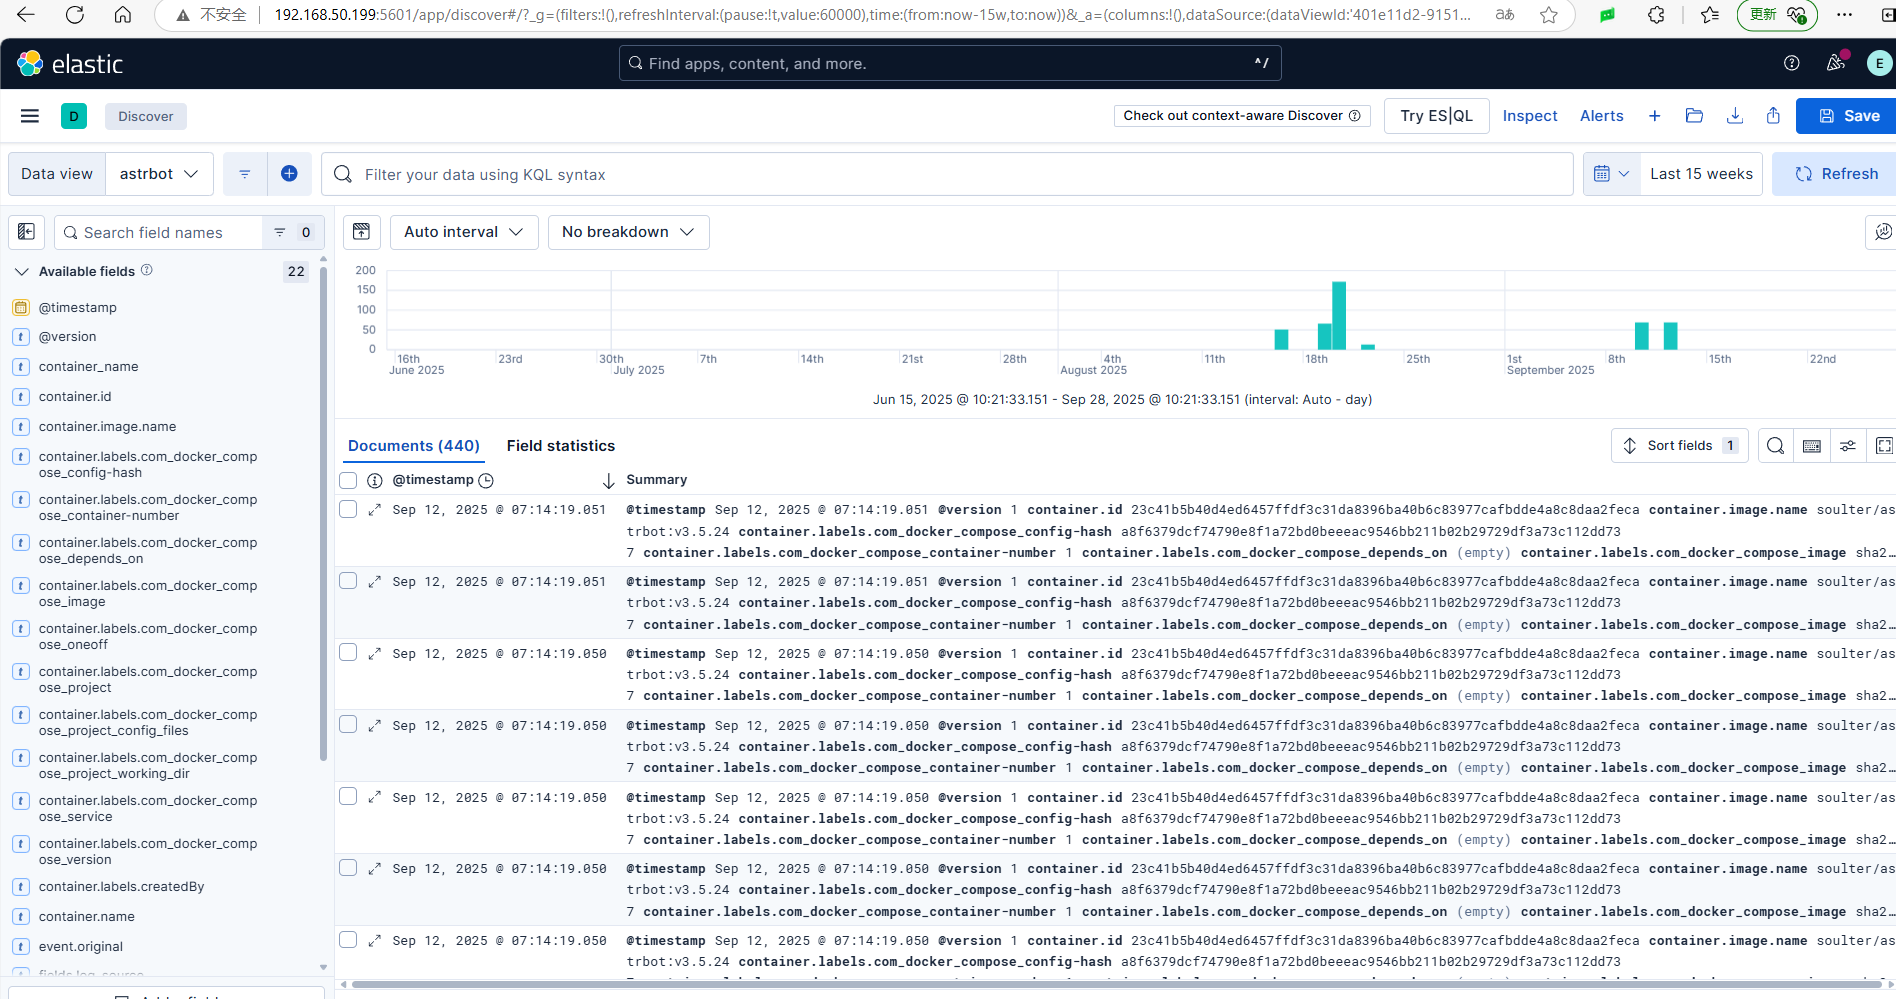Viewport: 1896px width, 999px height.
Task: Click the share icon beside Save
Action: (x=1773, y=116)
